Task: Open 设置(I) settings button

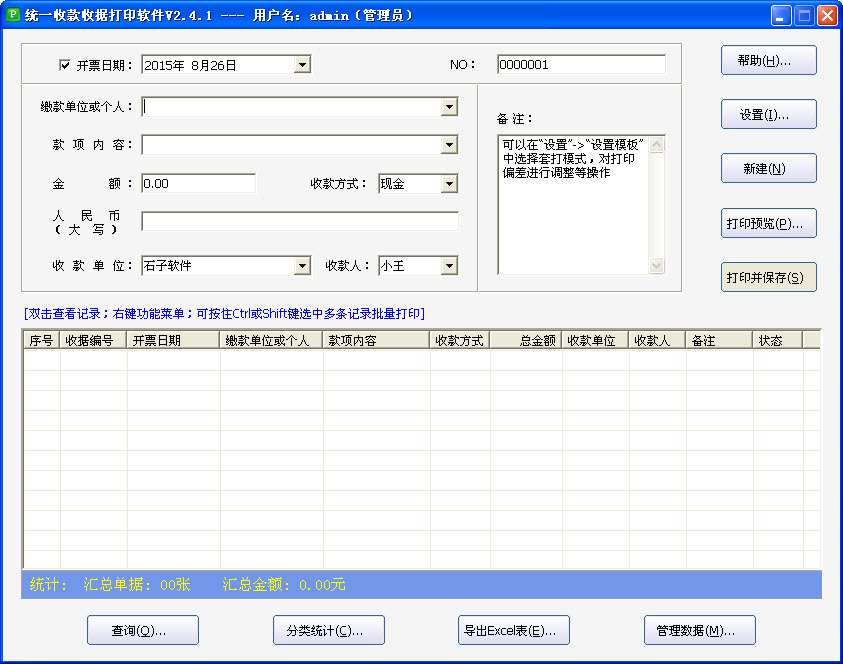Action: click(768, 114)
